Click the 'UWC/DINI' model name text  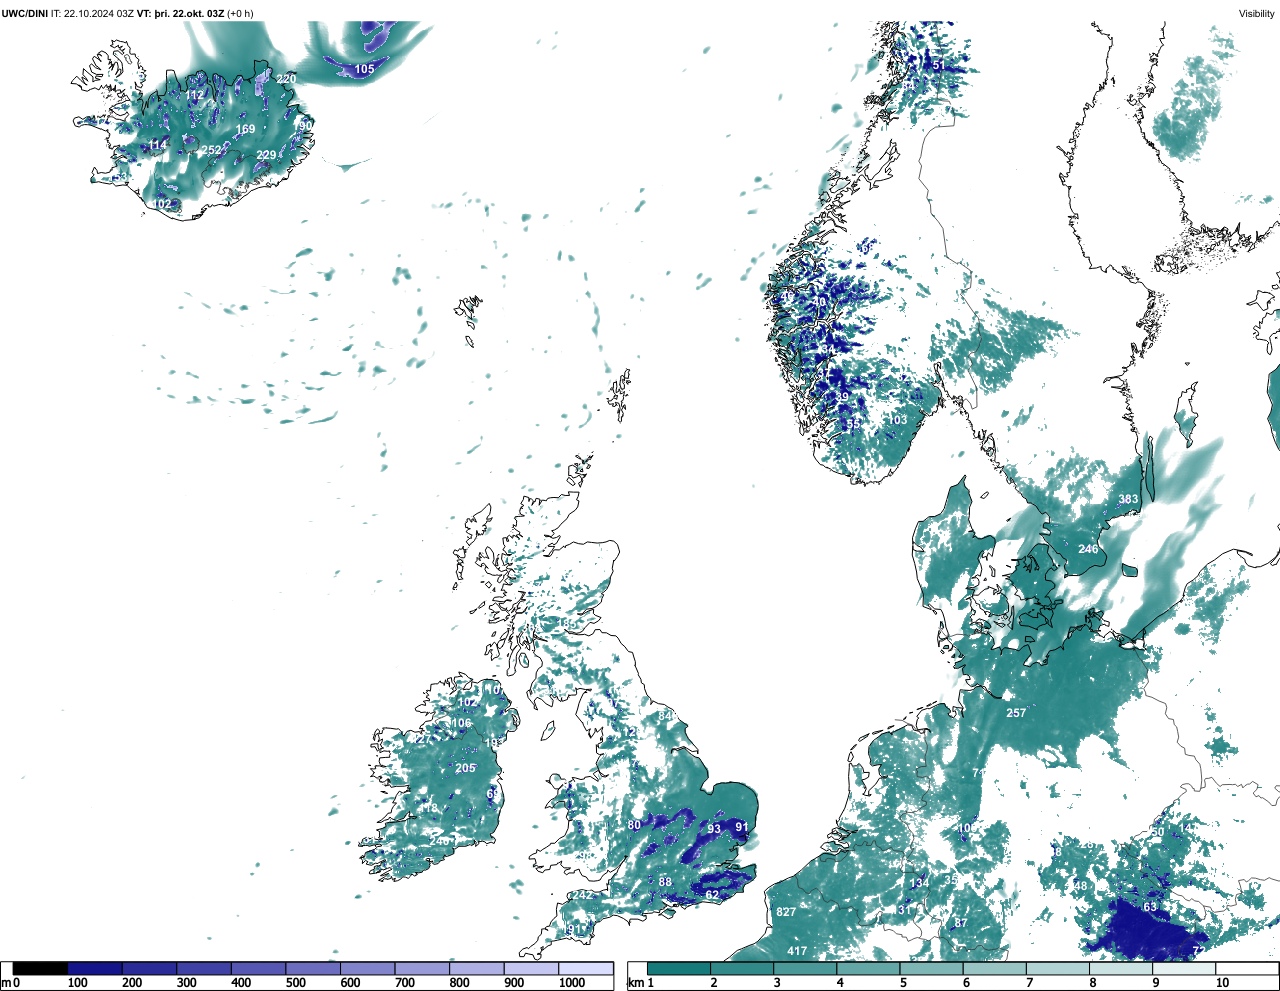(24, 13)
